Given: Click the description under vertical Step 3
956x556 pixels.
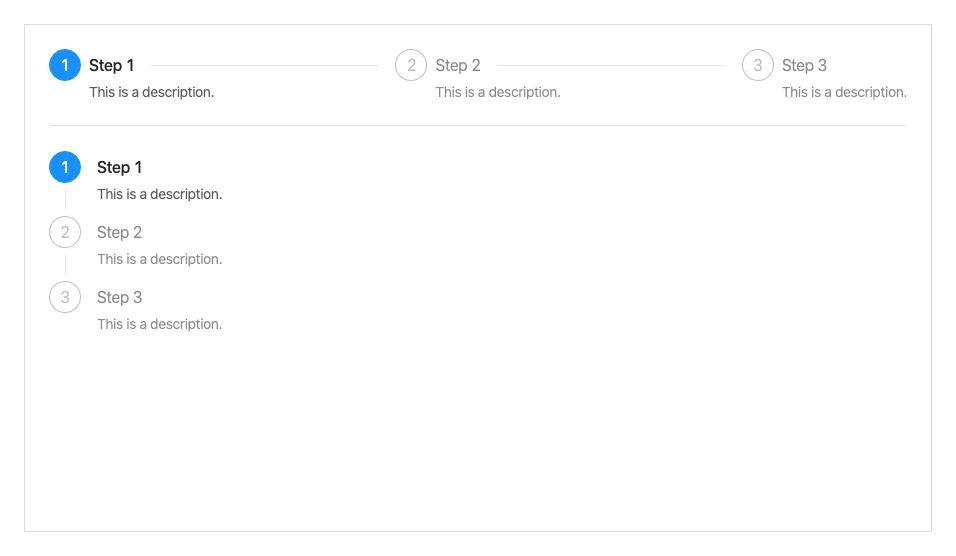Looking at the screenshot, I should click(159, 324).
